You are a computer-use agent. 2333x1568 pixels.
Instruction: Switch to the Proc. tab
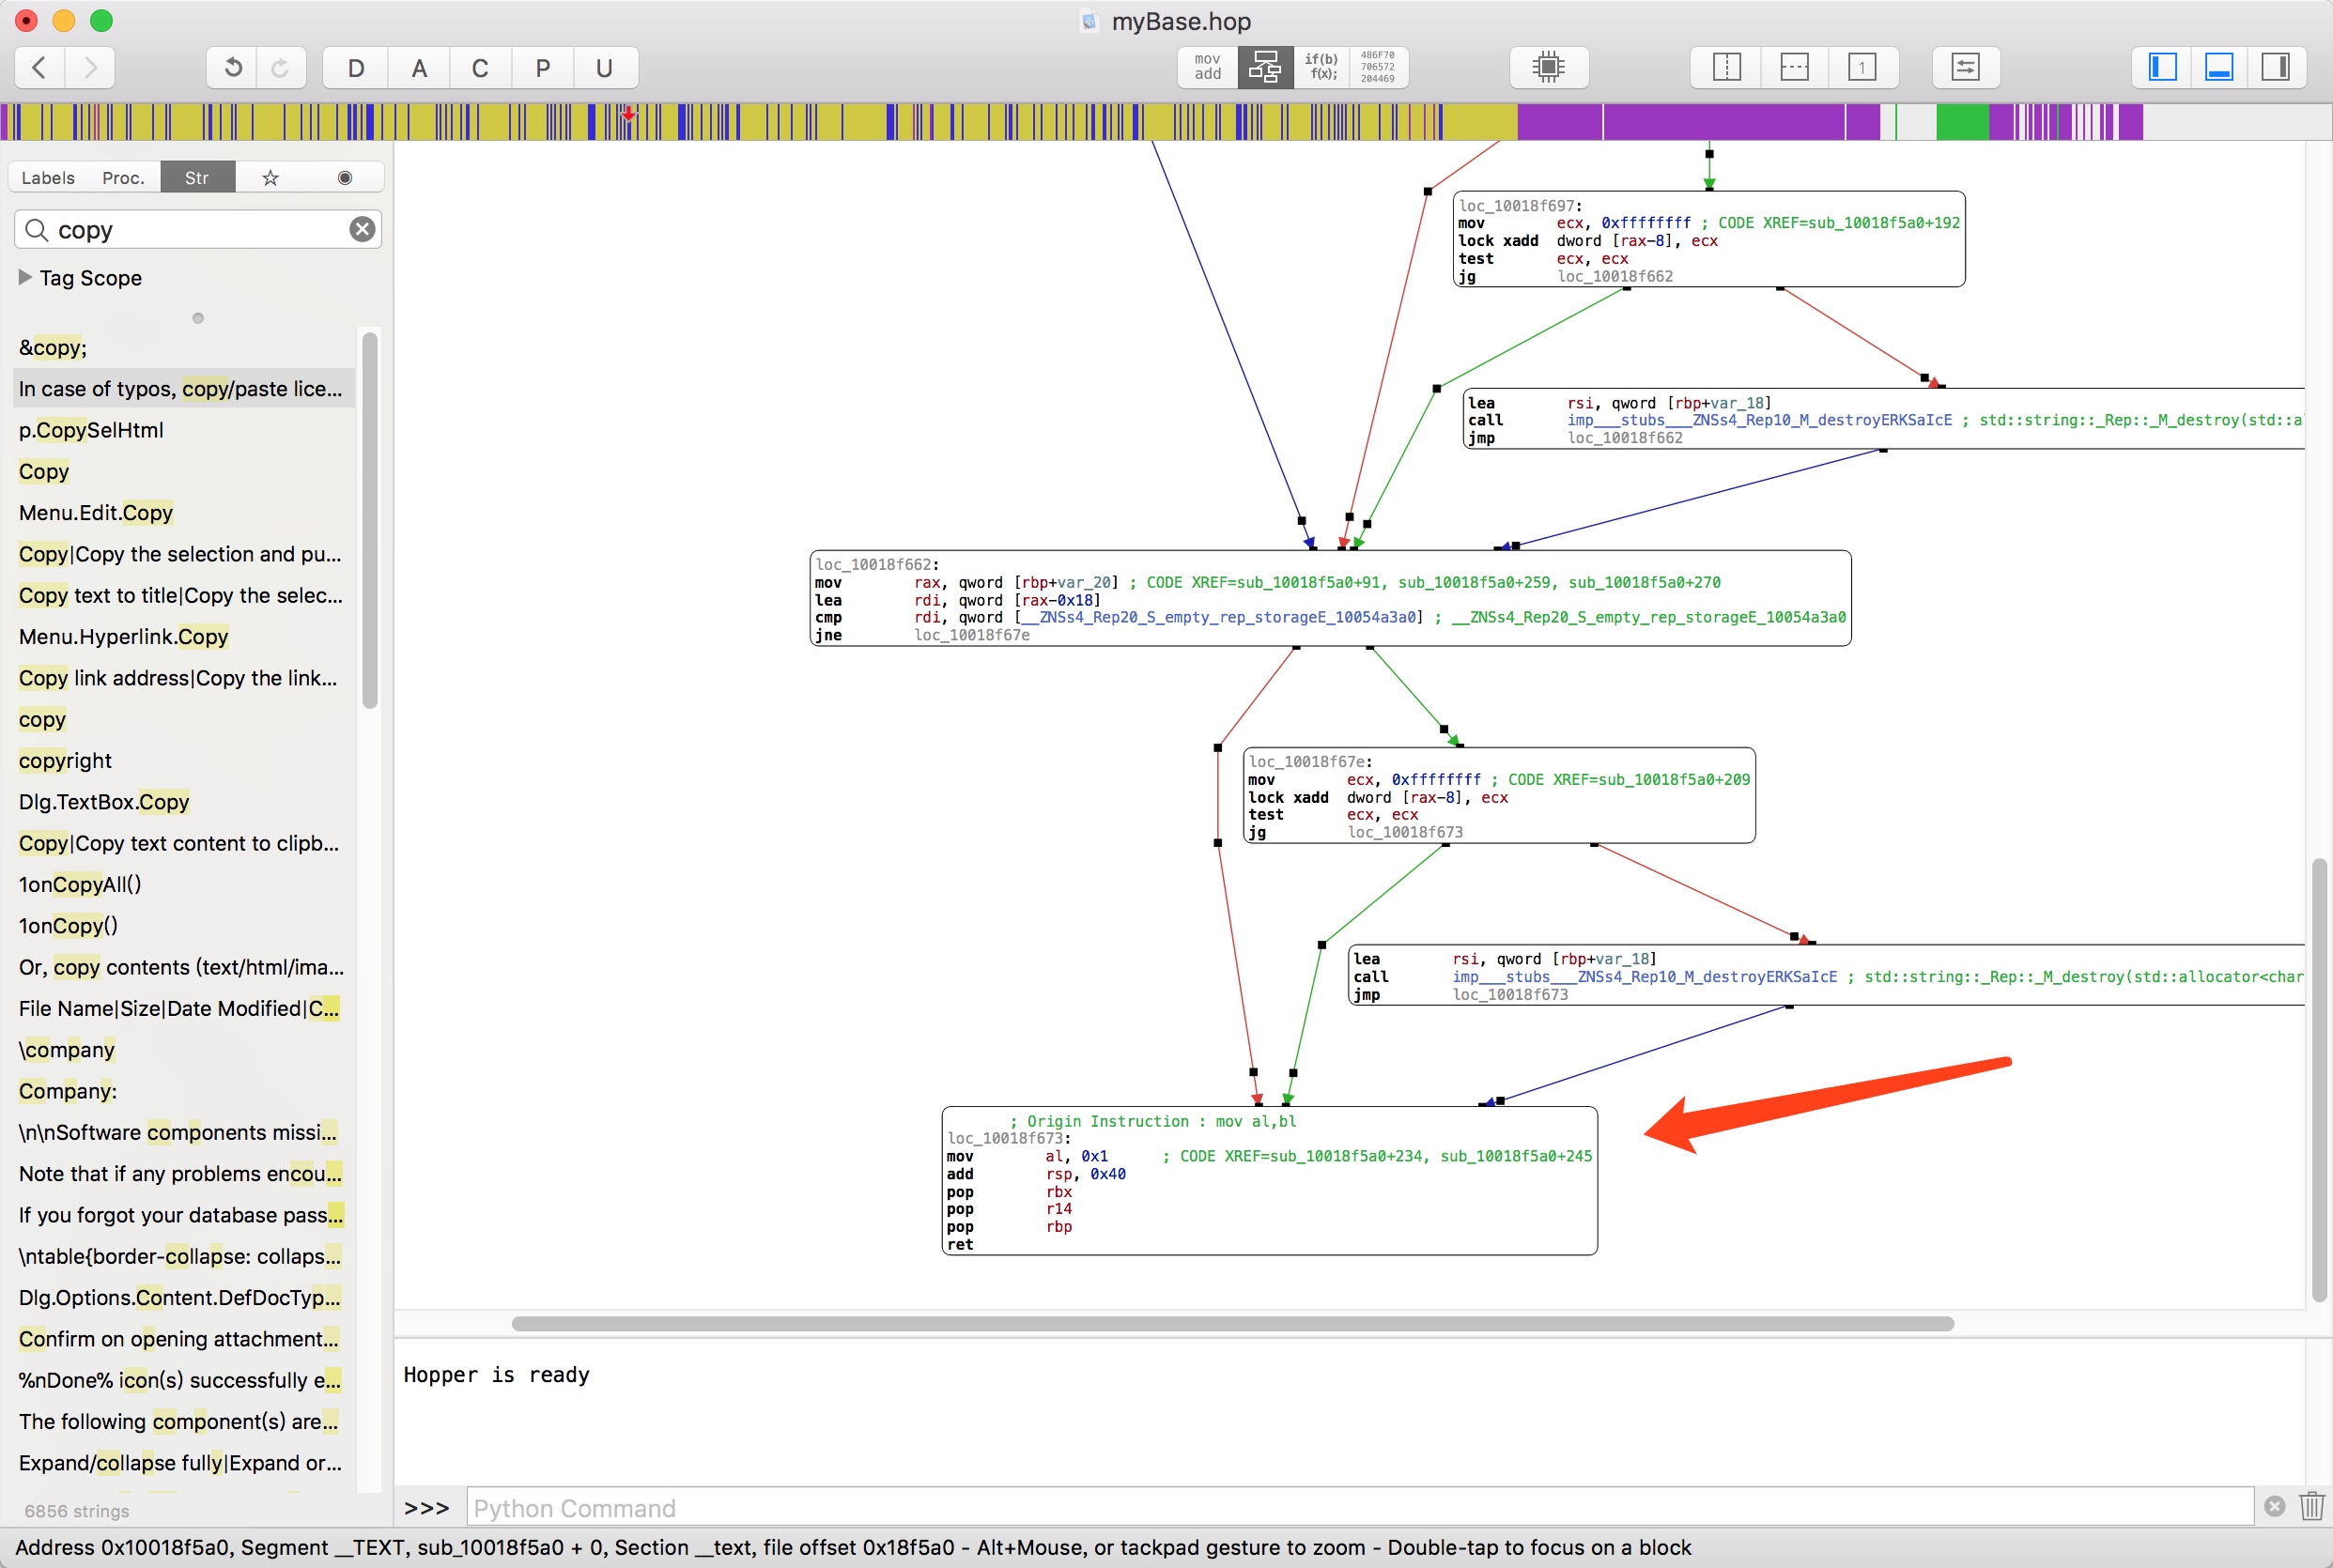[123, 178]
